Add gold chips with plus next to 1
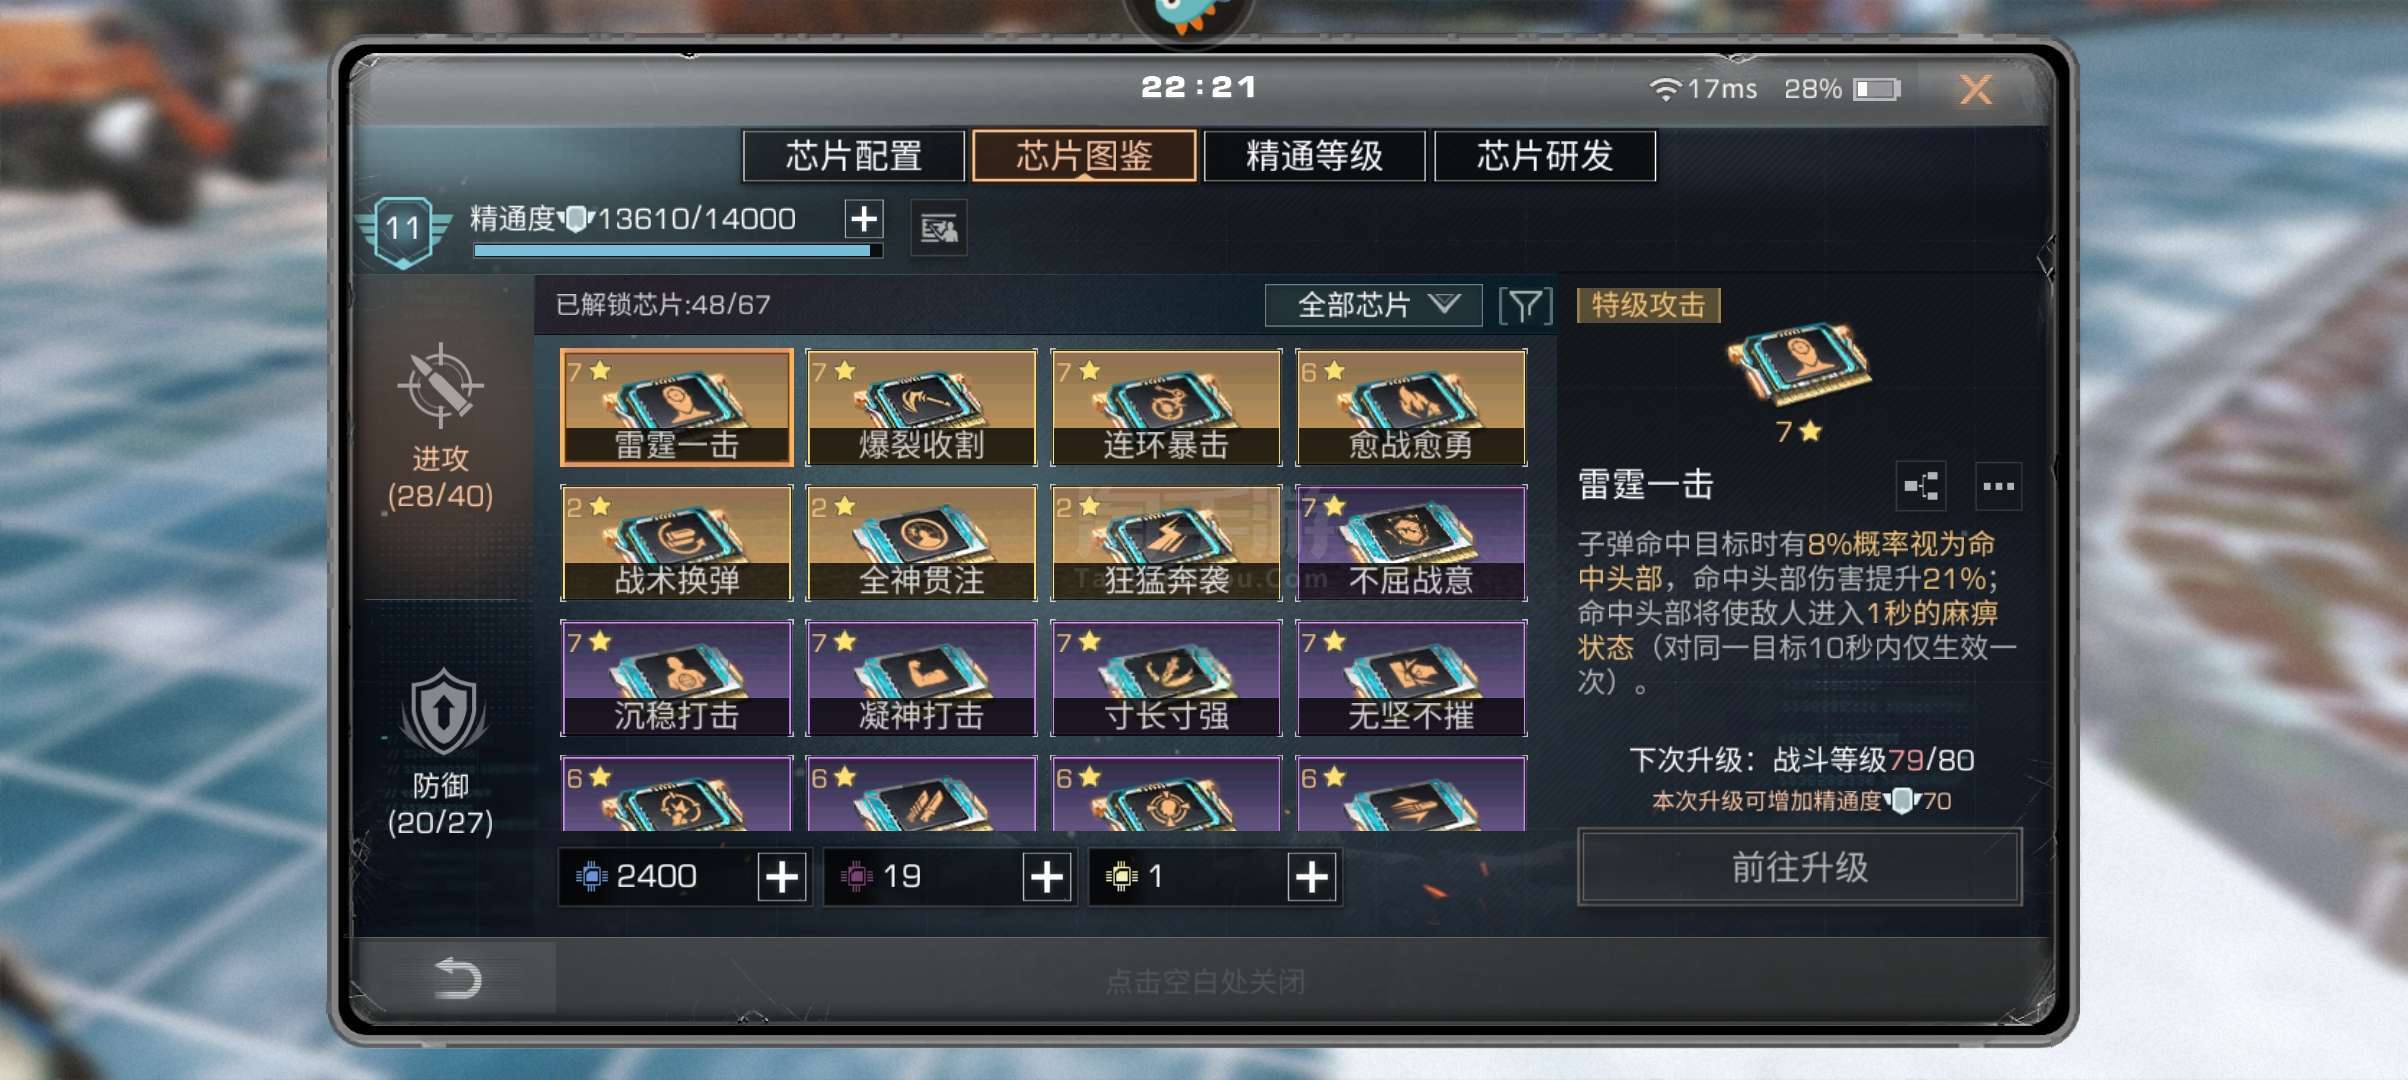Screen dimensions: 2408x1080 point(1312,877)
